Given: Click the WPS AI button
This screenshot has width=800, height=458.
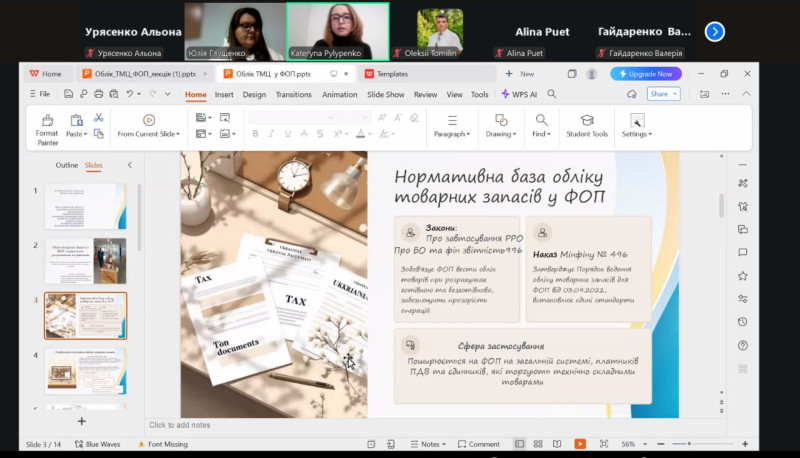Looking at the screenshot, I should [520, 94].
